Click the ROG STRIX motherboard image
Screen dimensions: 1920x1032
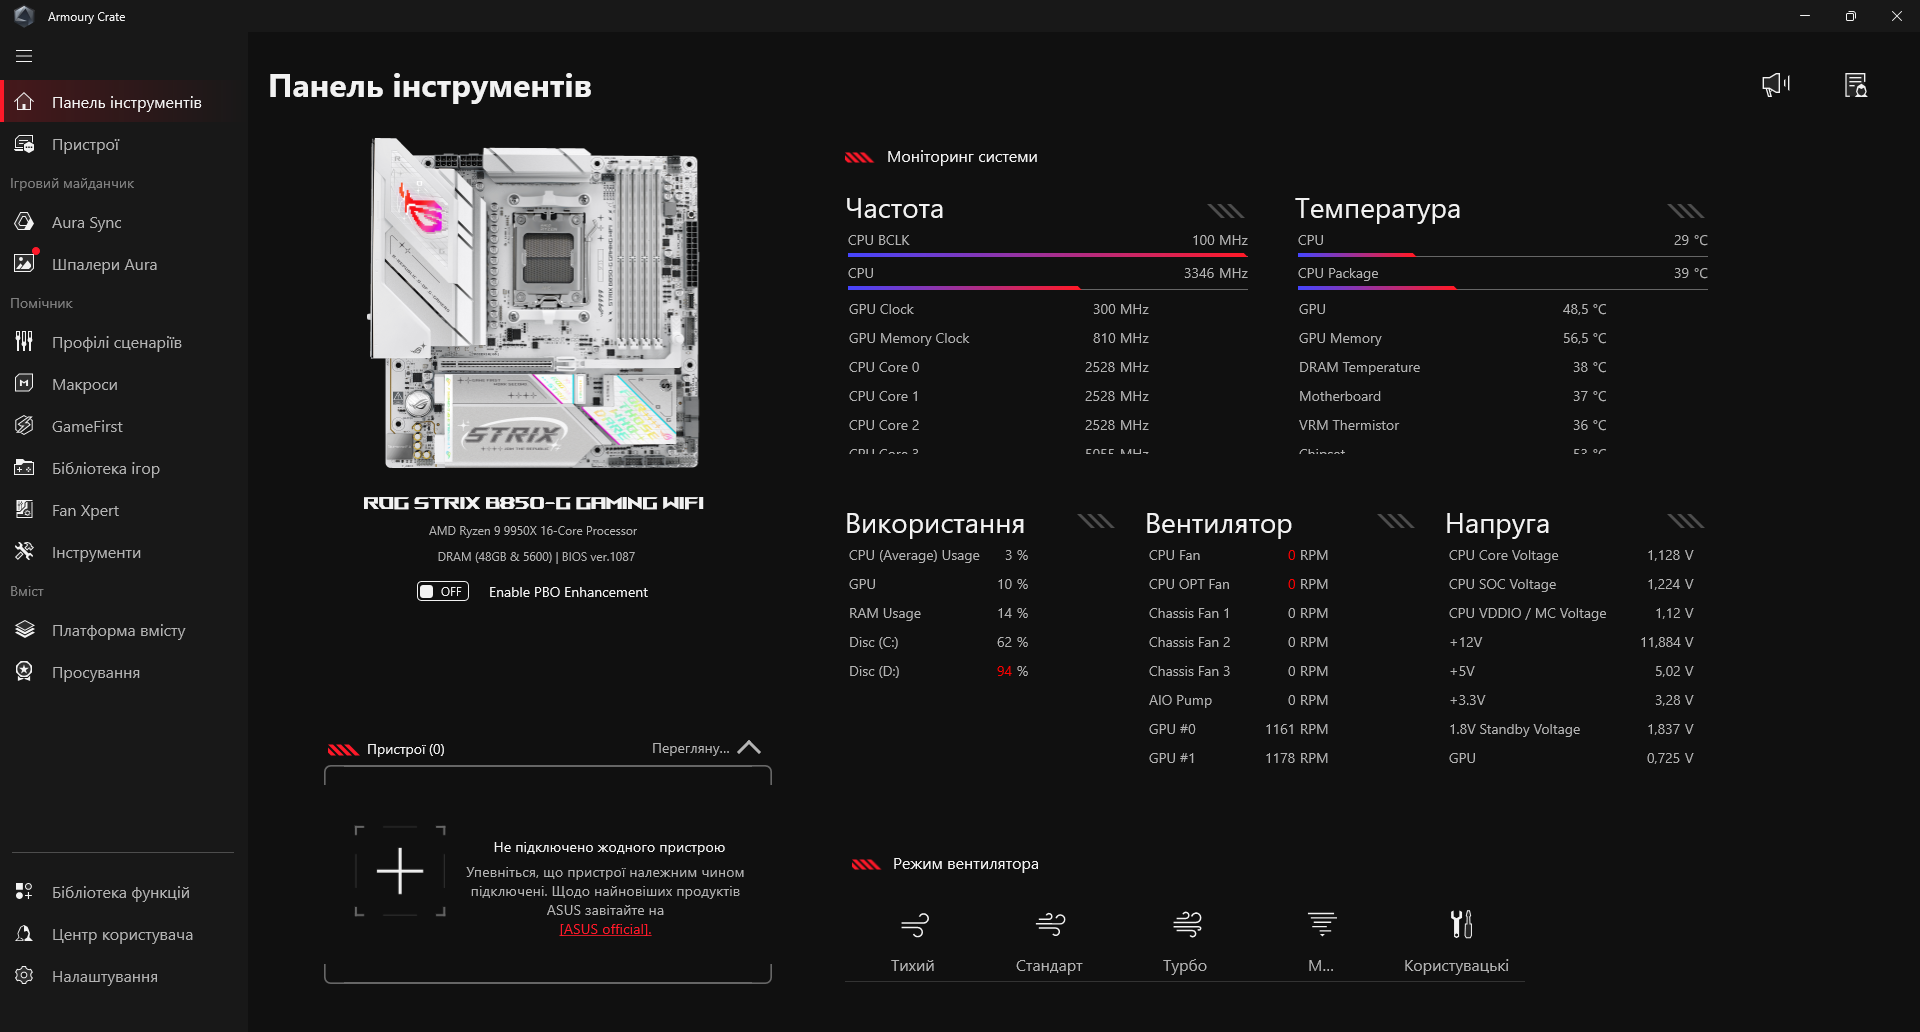point(534,303)
